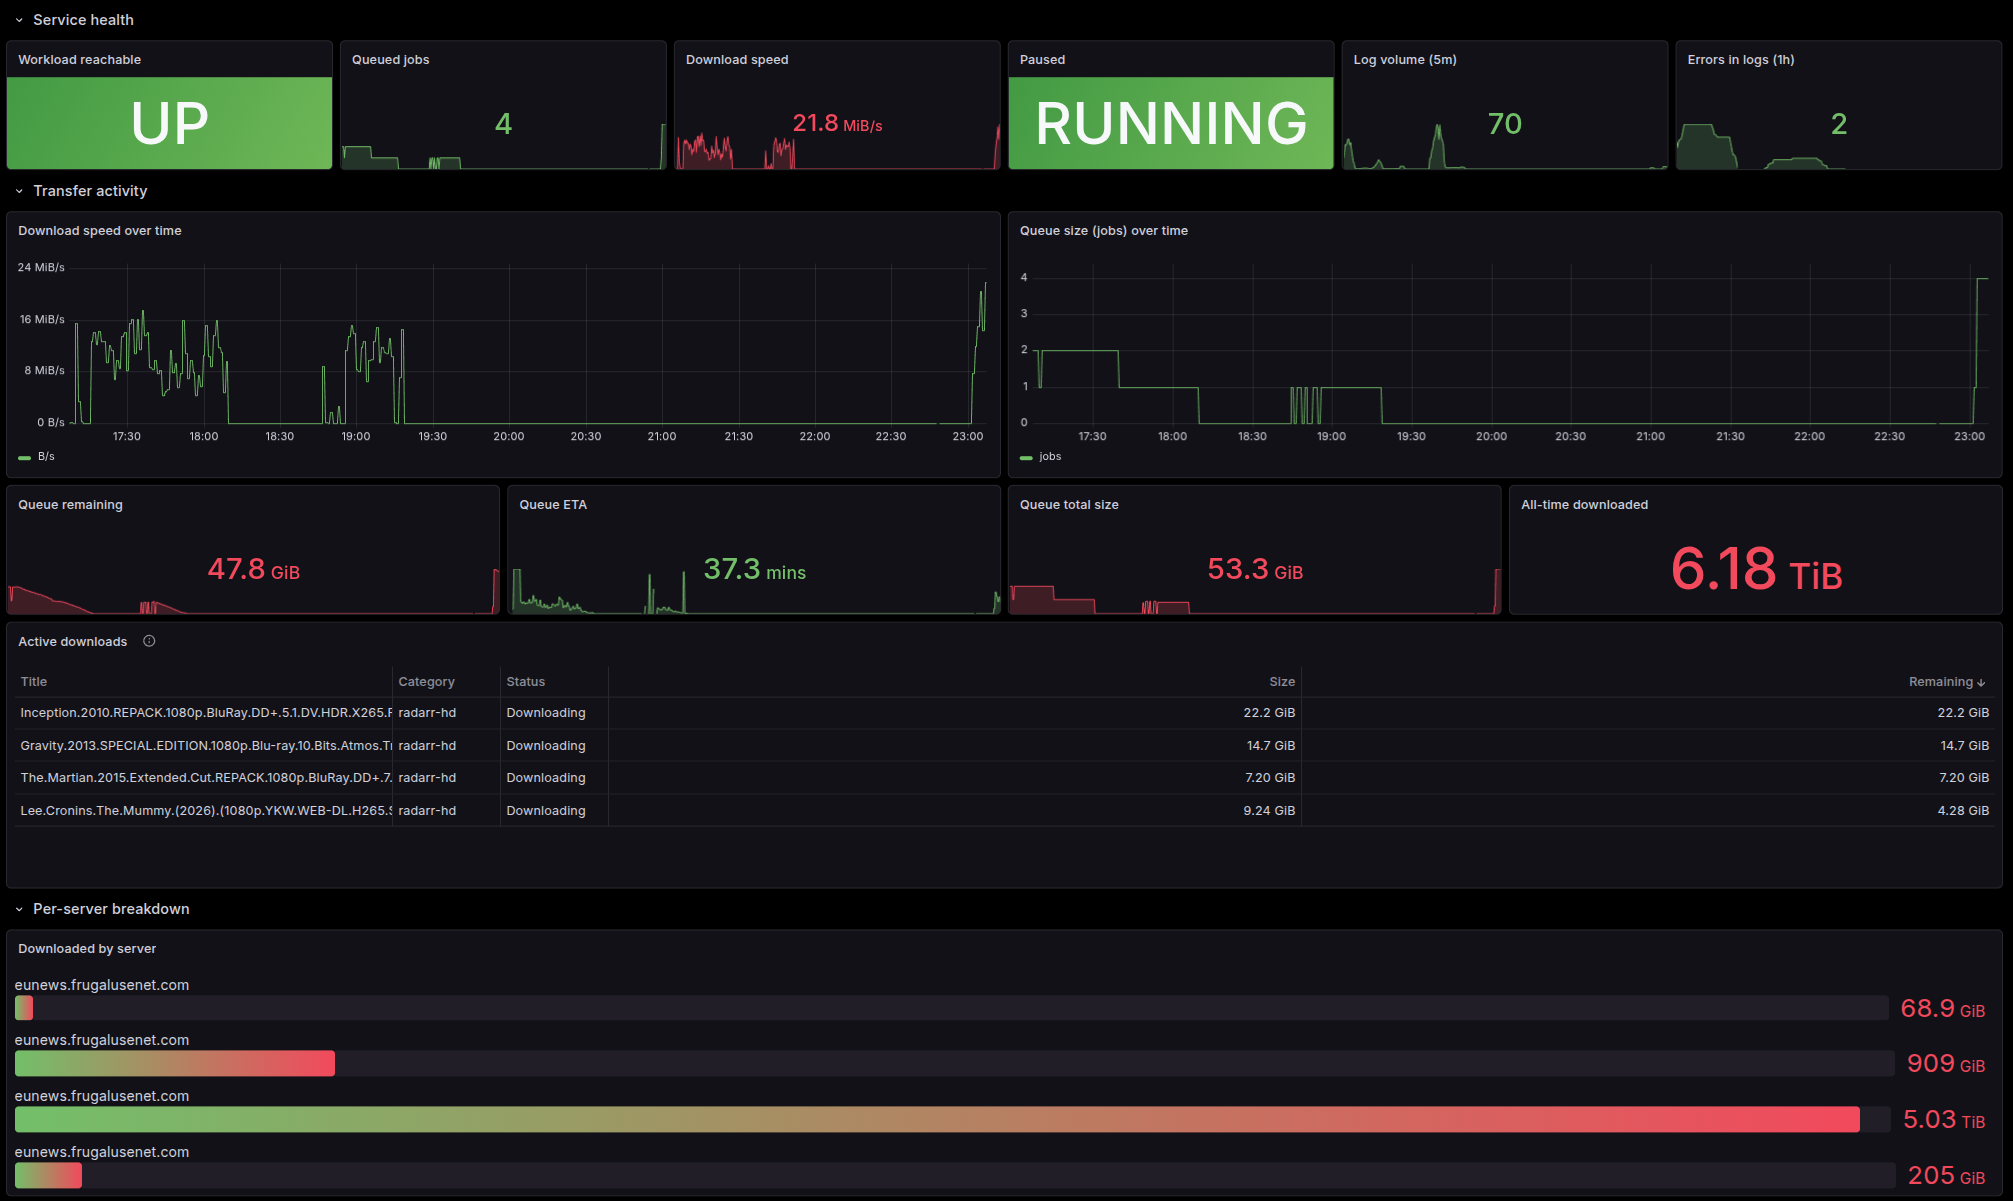2013x1201 pixels.
Task: Click the Active downloads panel title
Action: point(72,642)
